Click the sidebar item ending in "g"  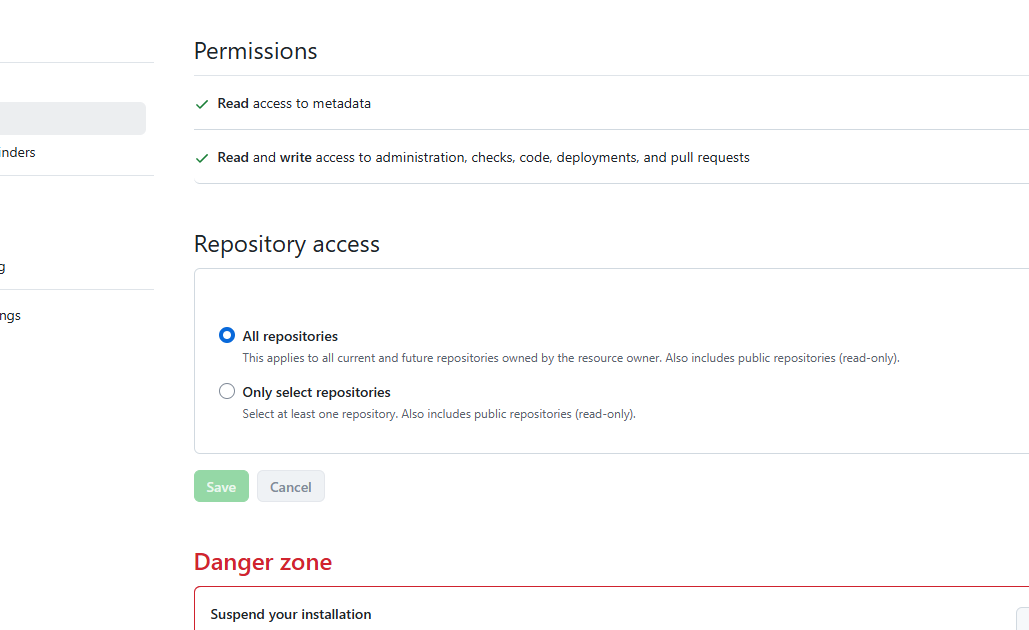(x=3, y=267)
